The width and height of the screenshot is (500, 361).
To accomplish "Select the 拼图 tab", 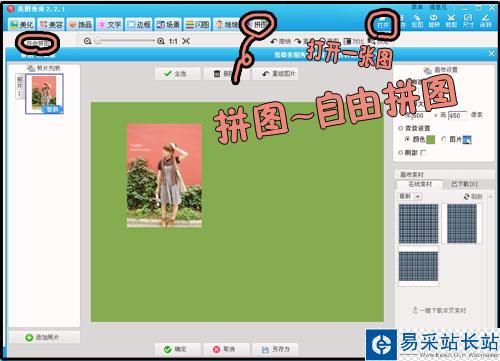I will pyautogui.click(x=258, y=24).
